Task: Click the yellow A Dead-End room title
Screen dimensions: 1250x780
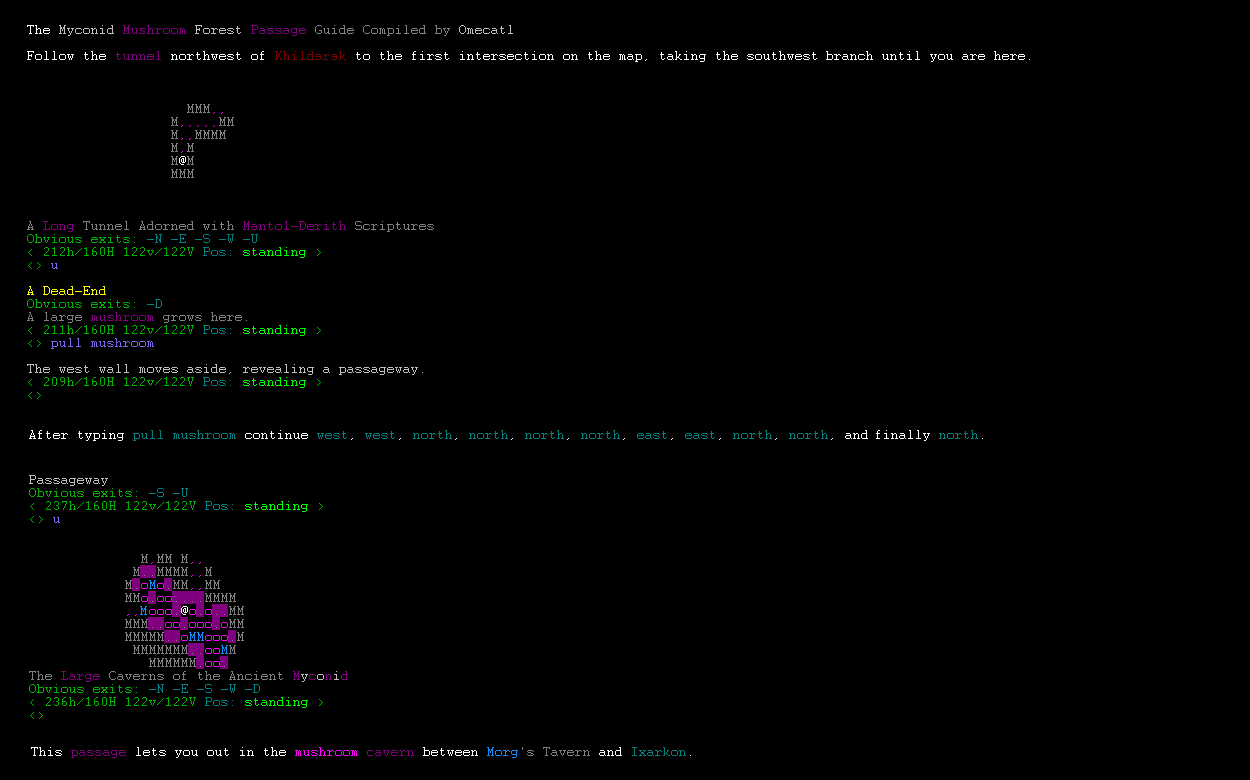Action: click(x=66, y=291)
